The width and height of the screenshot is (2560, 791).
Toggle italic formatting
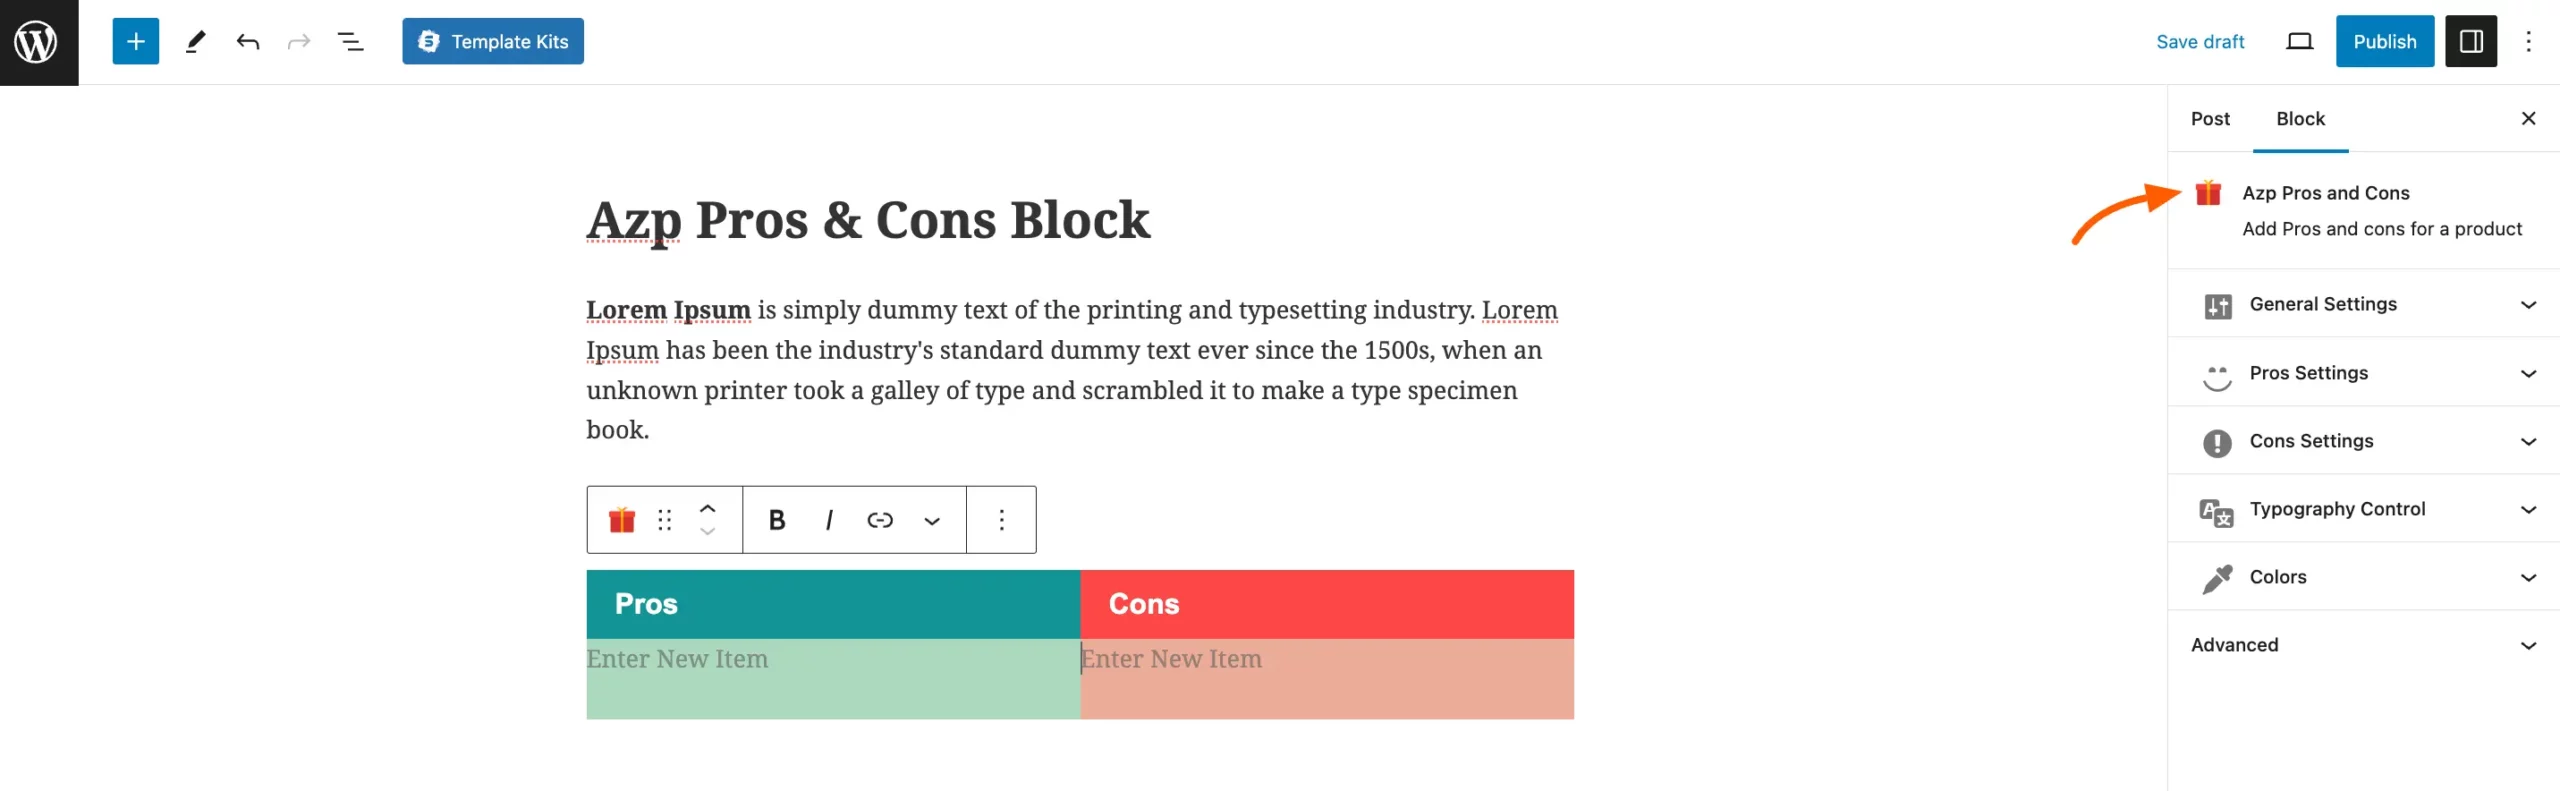(x=829, y=519)
